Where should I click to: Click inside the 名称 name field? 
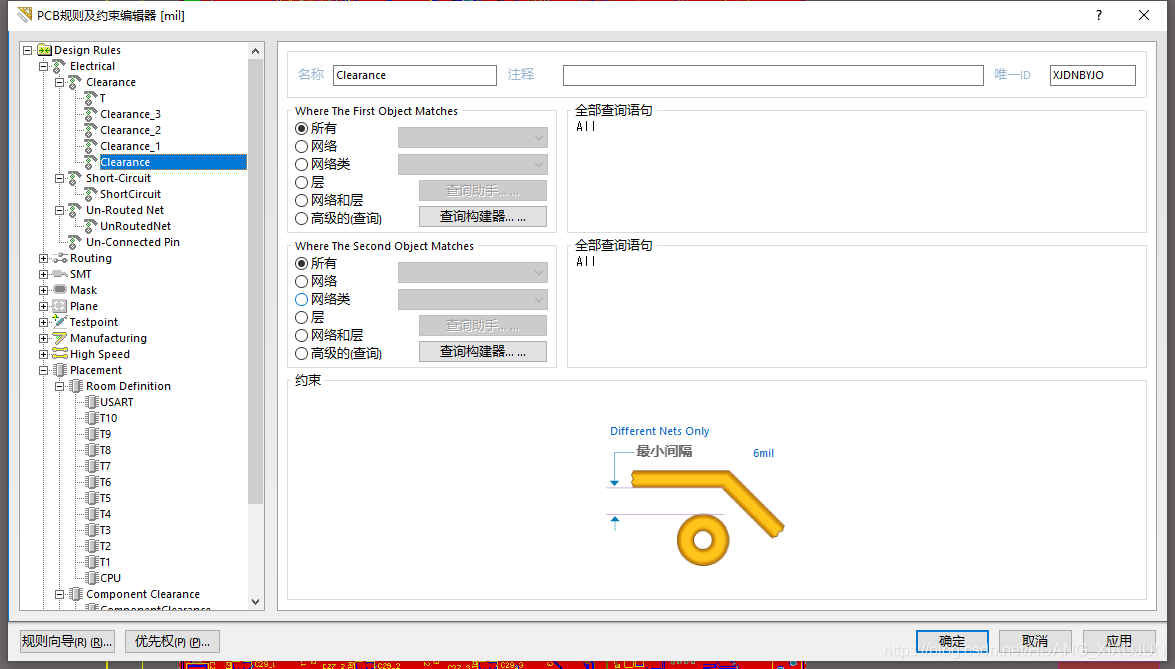414,75
